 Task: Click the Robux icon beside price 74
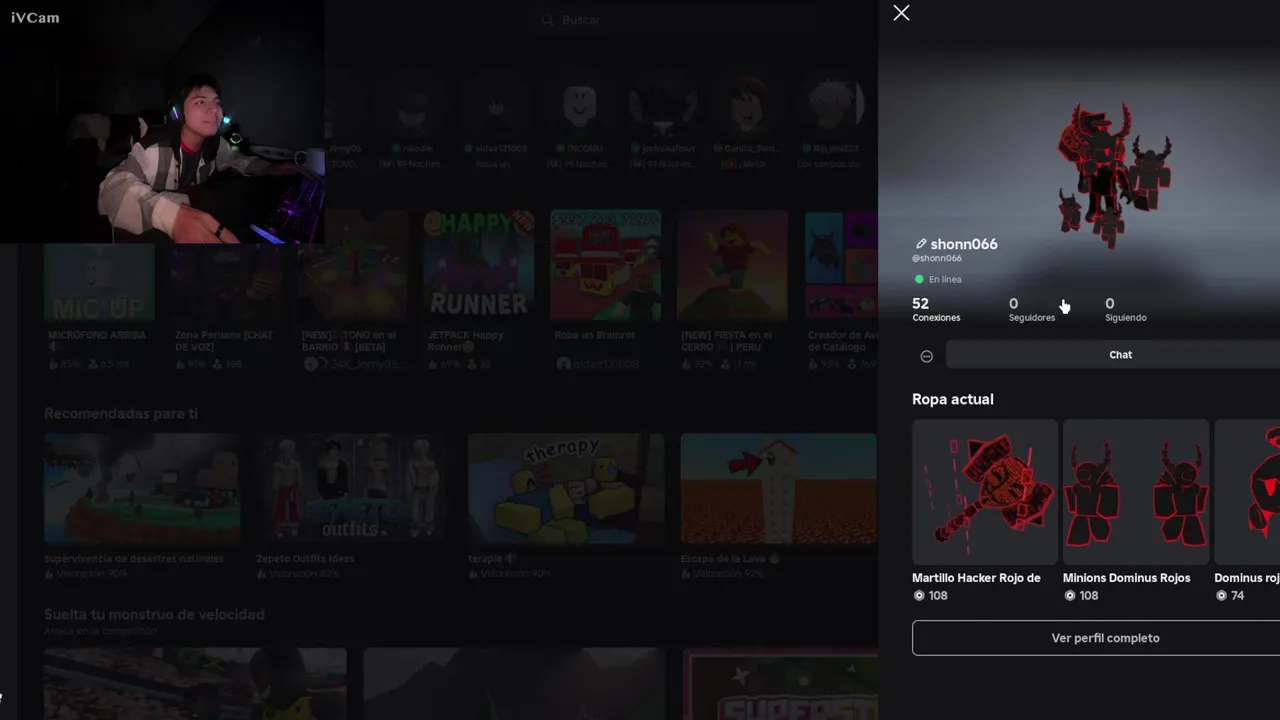[x=1221, y=596]
